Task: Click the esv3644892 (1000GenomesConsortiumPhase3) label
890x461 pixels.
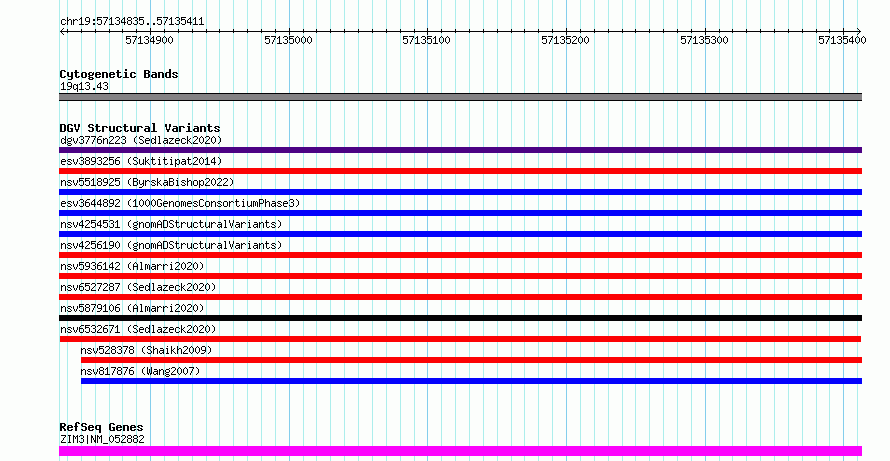Action: click(x=180, y=203)
